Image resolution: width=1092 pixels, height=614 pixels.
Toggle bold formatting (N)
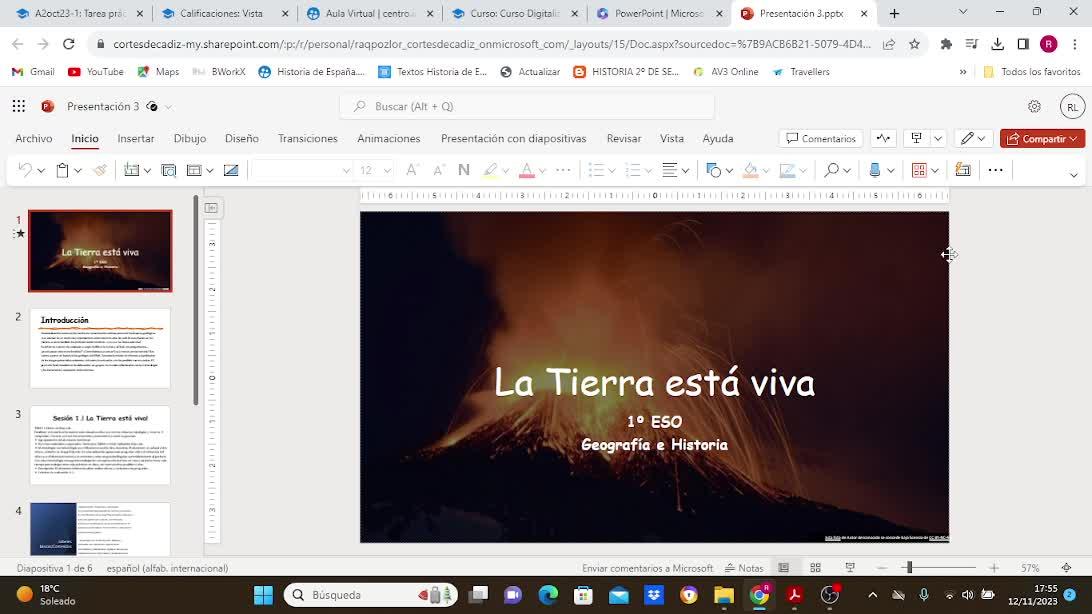tap(464, 170)
